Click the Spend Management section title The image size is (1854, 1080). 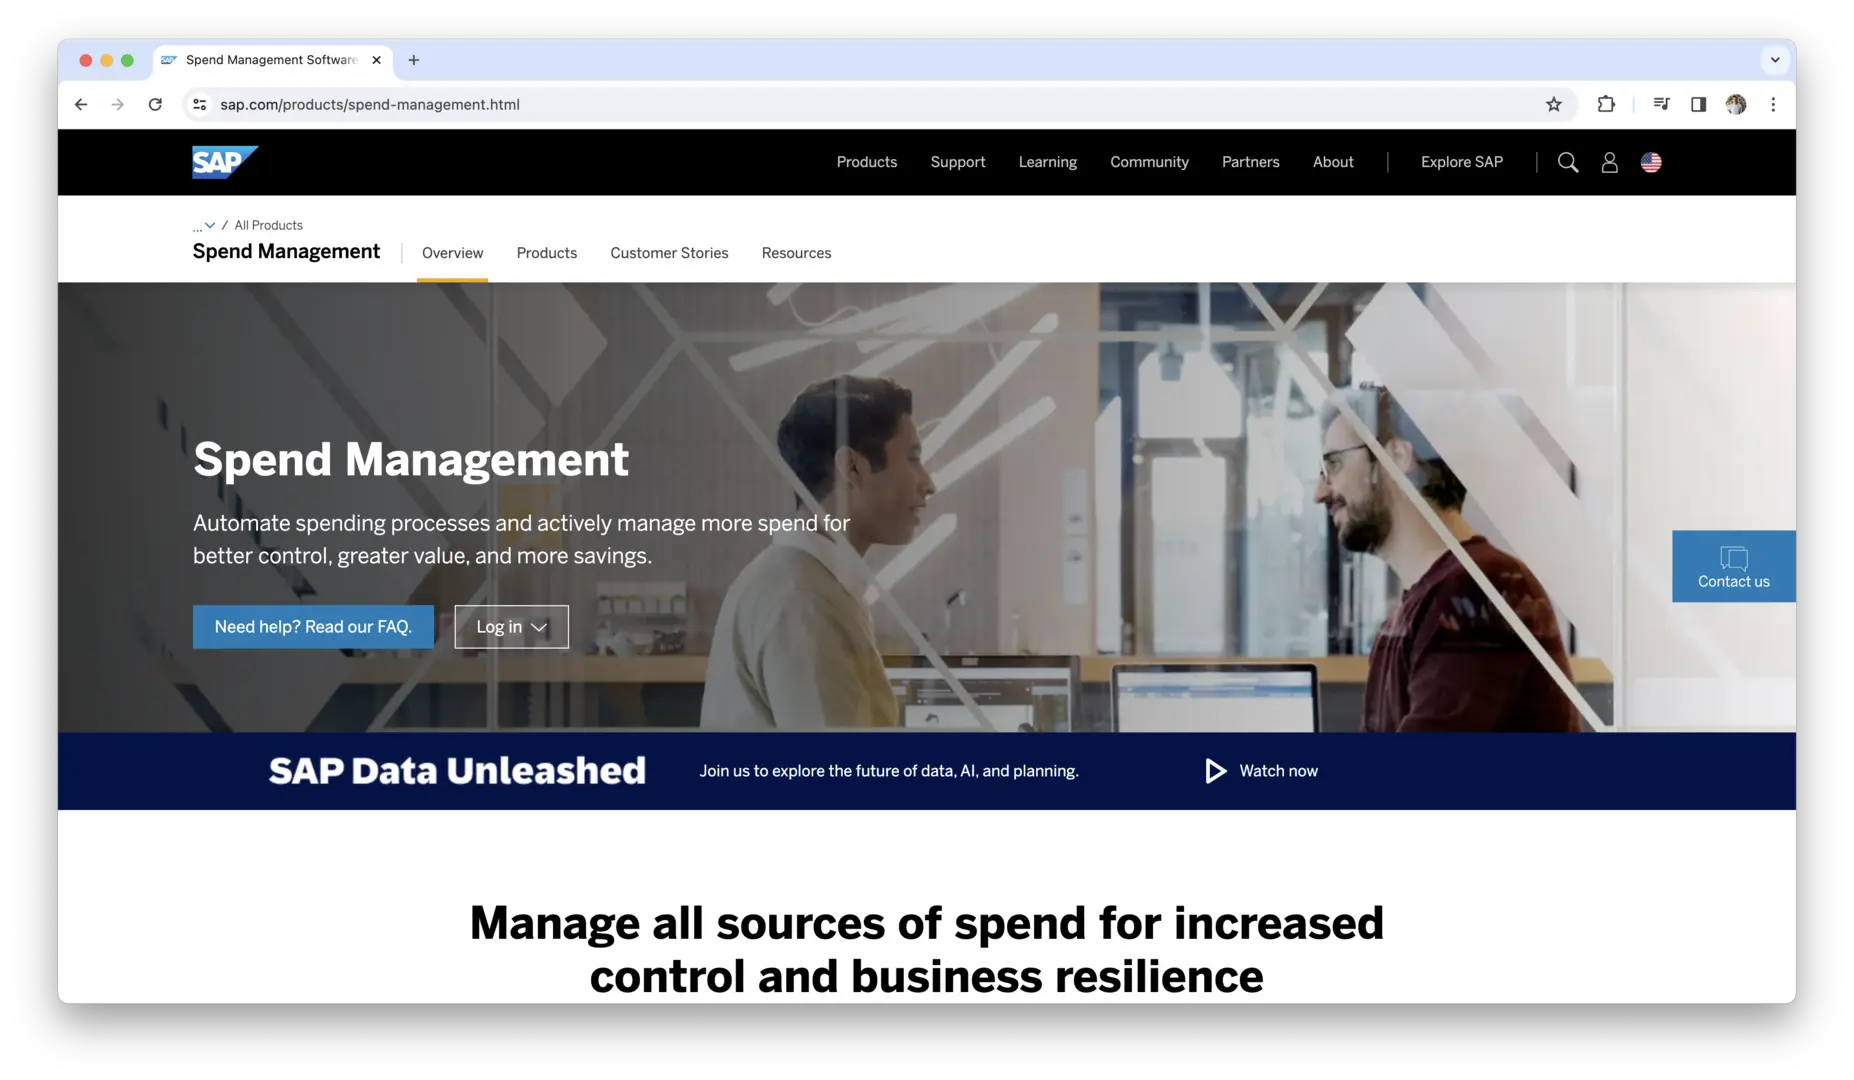tap(286, 252)
